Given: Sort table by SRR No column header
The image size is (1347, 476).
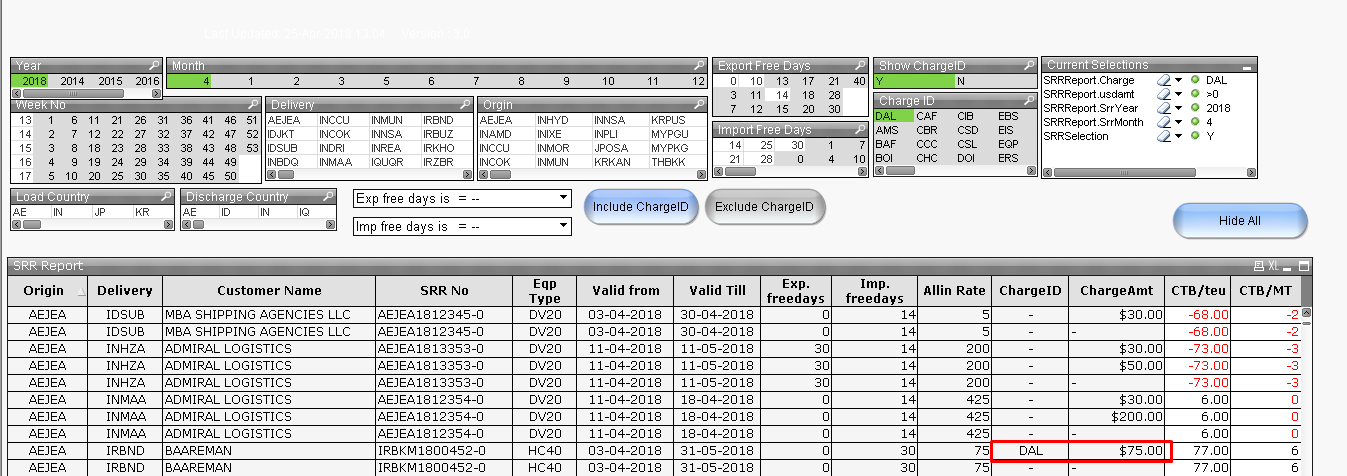Looking at the screenshot, I should point(445,291).
